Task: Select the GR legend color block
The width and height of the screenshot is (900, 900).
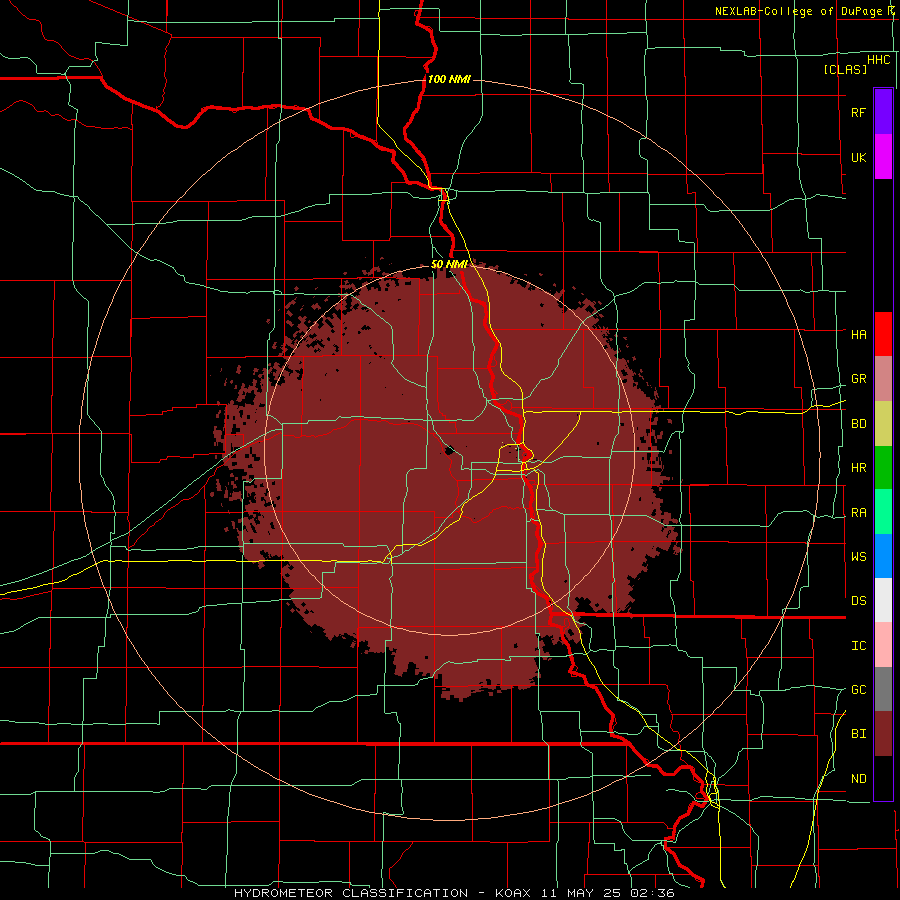Action: pyautogui.click(x=883, y=378)
